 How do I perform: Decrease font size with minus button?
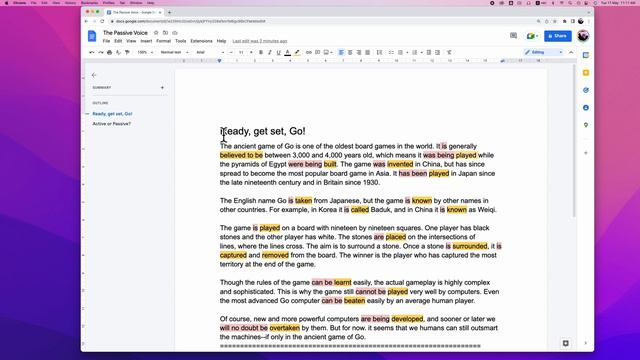coord(231,53)
